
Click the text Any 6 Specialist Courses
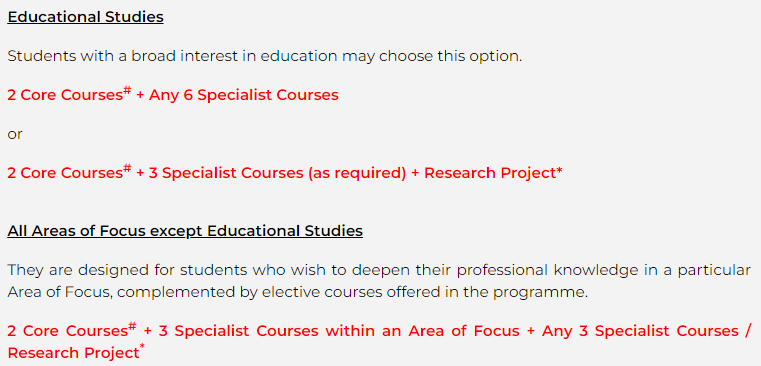click(x=244, y=95)
